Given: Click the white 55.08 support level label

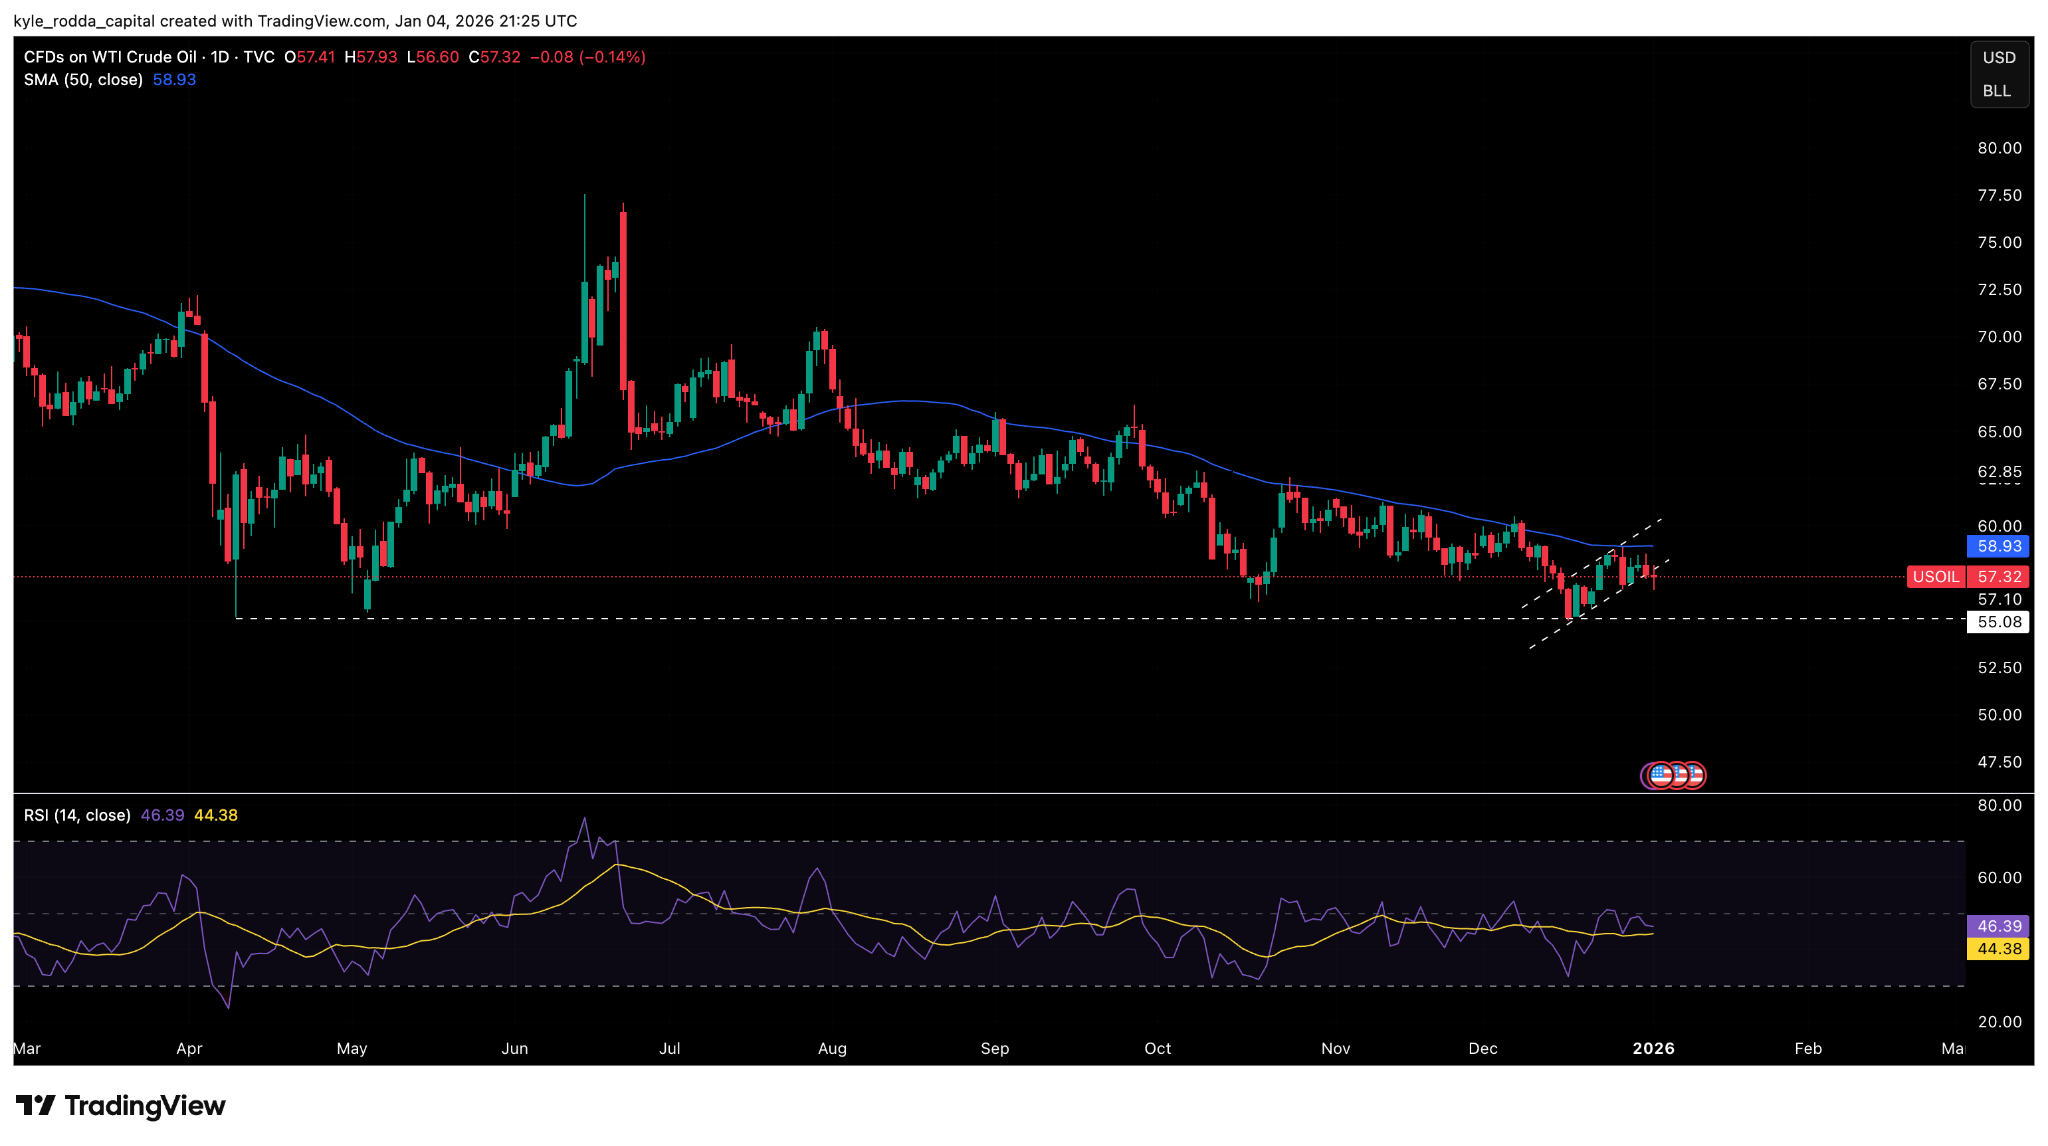Looking at the screenshot, I should pyautogui.click(x=1999, y=622).
